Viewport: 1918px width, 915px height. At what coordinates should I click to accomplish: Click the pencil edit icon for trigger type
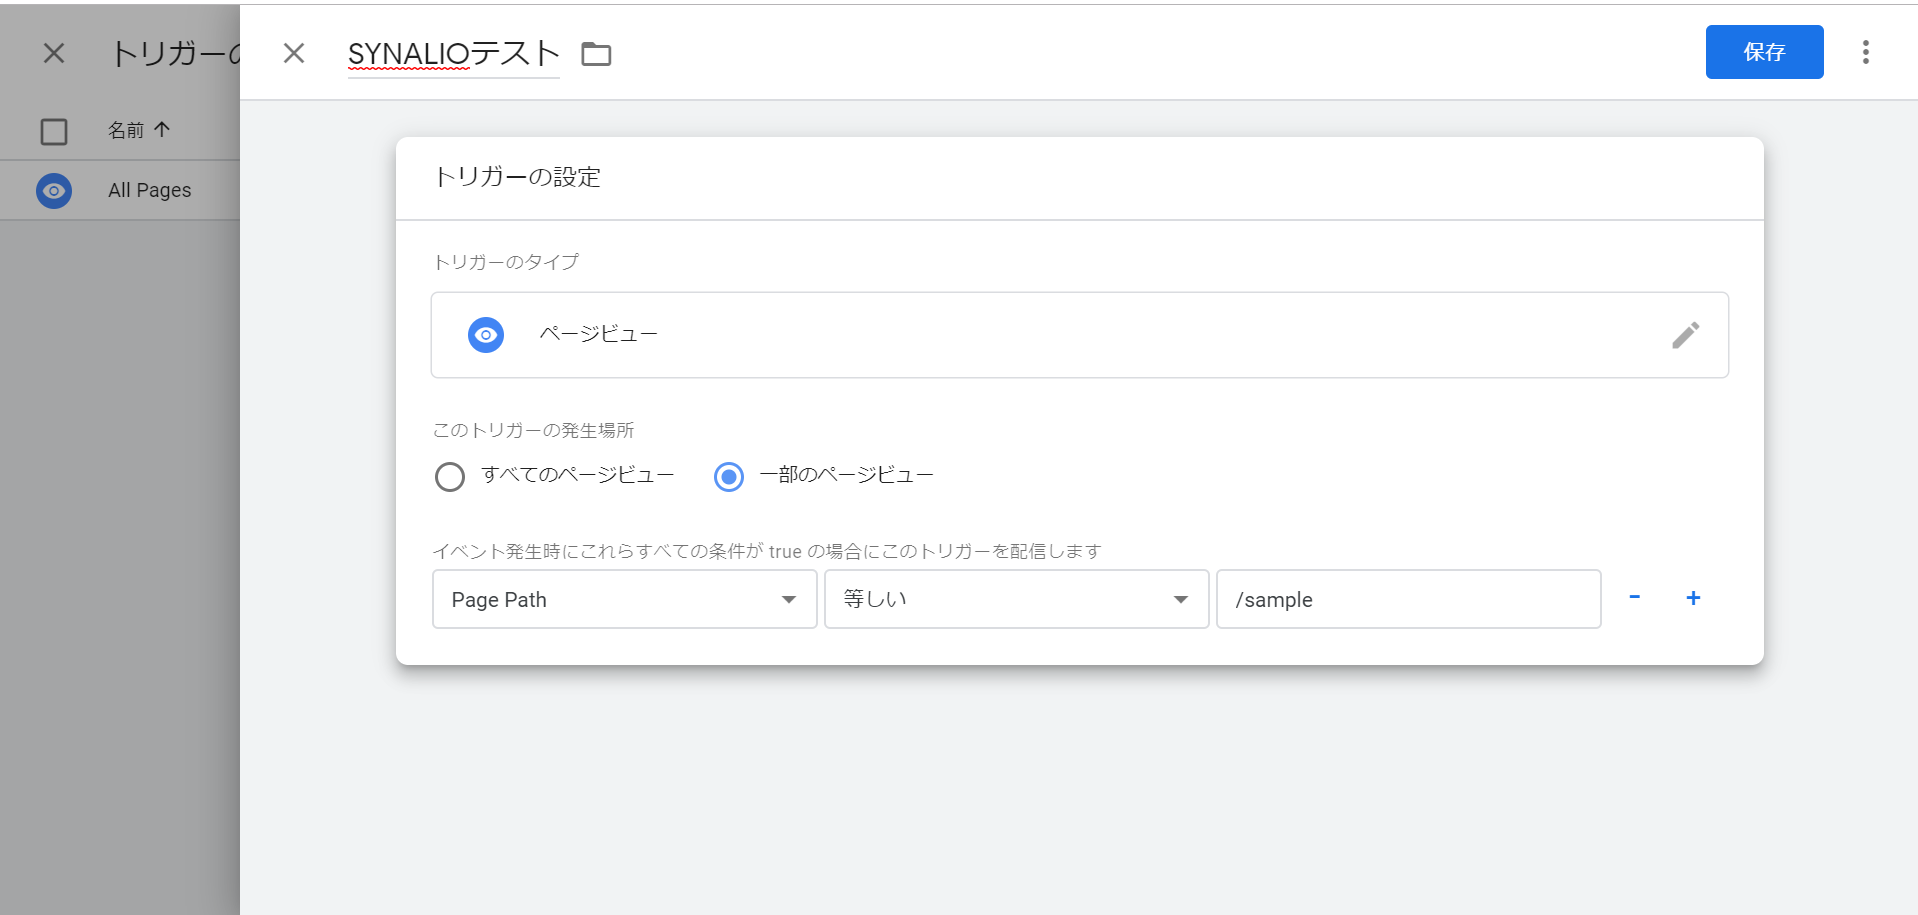tap(1685, 335)
